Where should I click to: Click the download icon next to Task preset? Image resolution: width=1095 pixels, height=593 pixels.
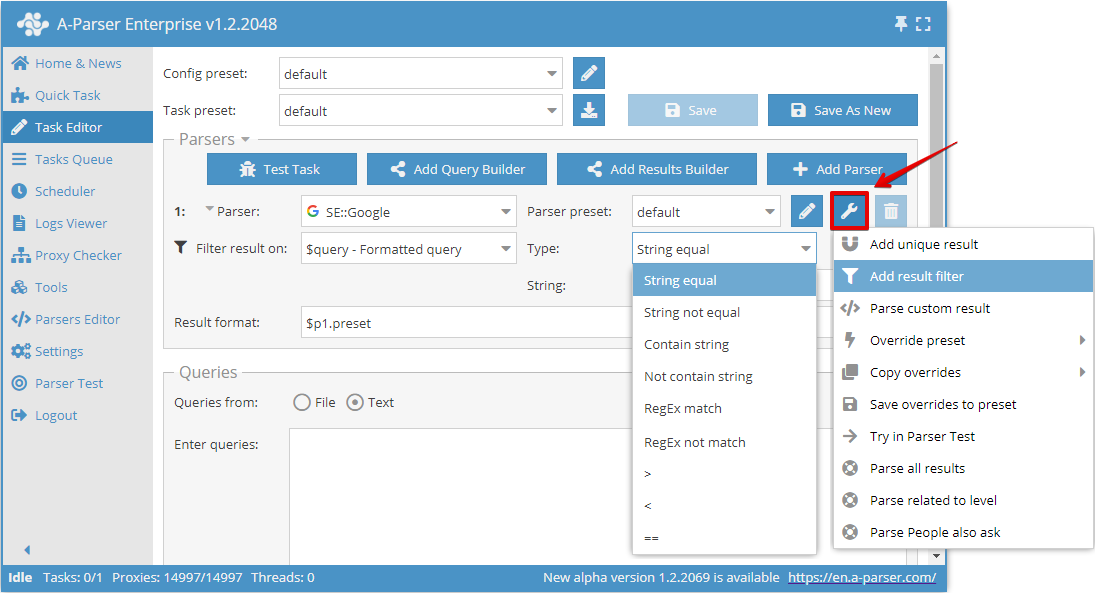(588, 110)
